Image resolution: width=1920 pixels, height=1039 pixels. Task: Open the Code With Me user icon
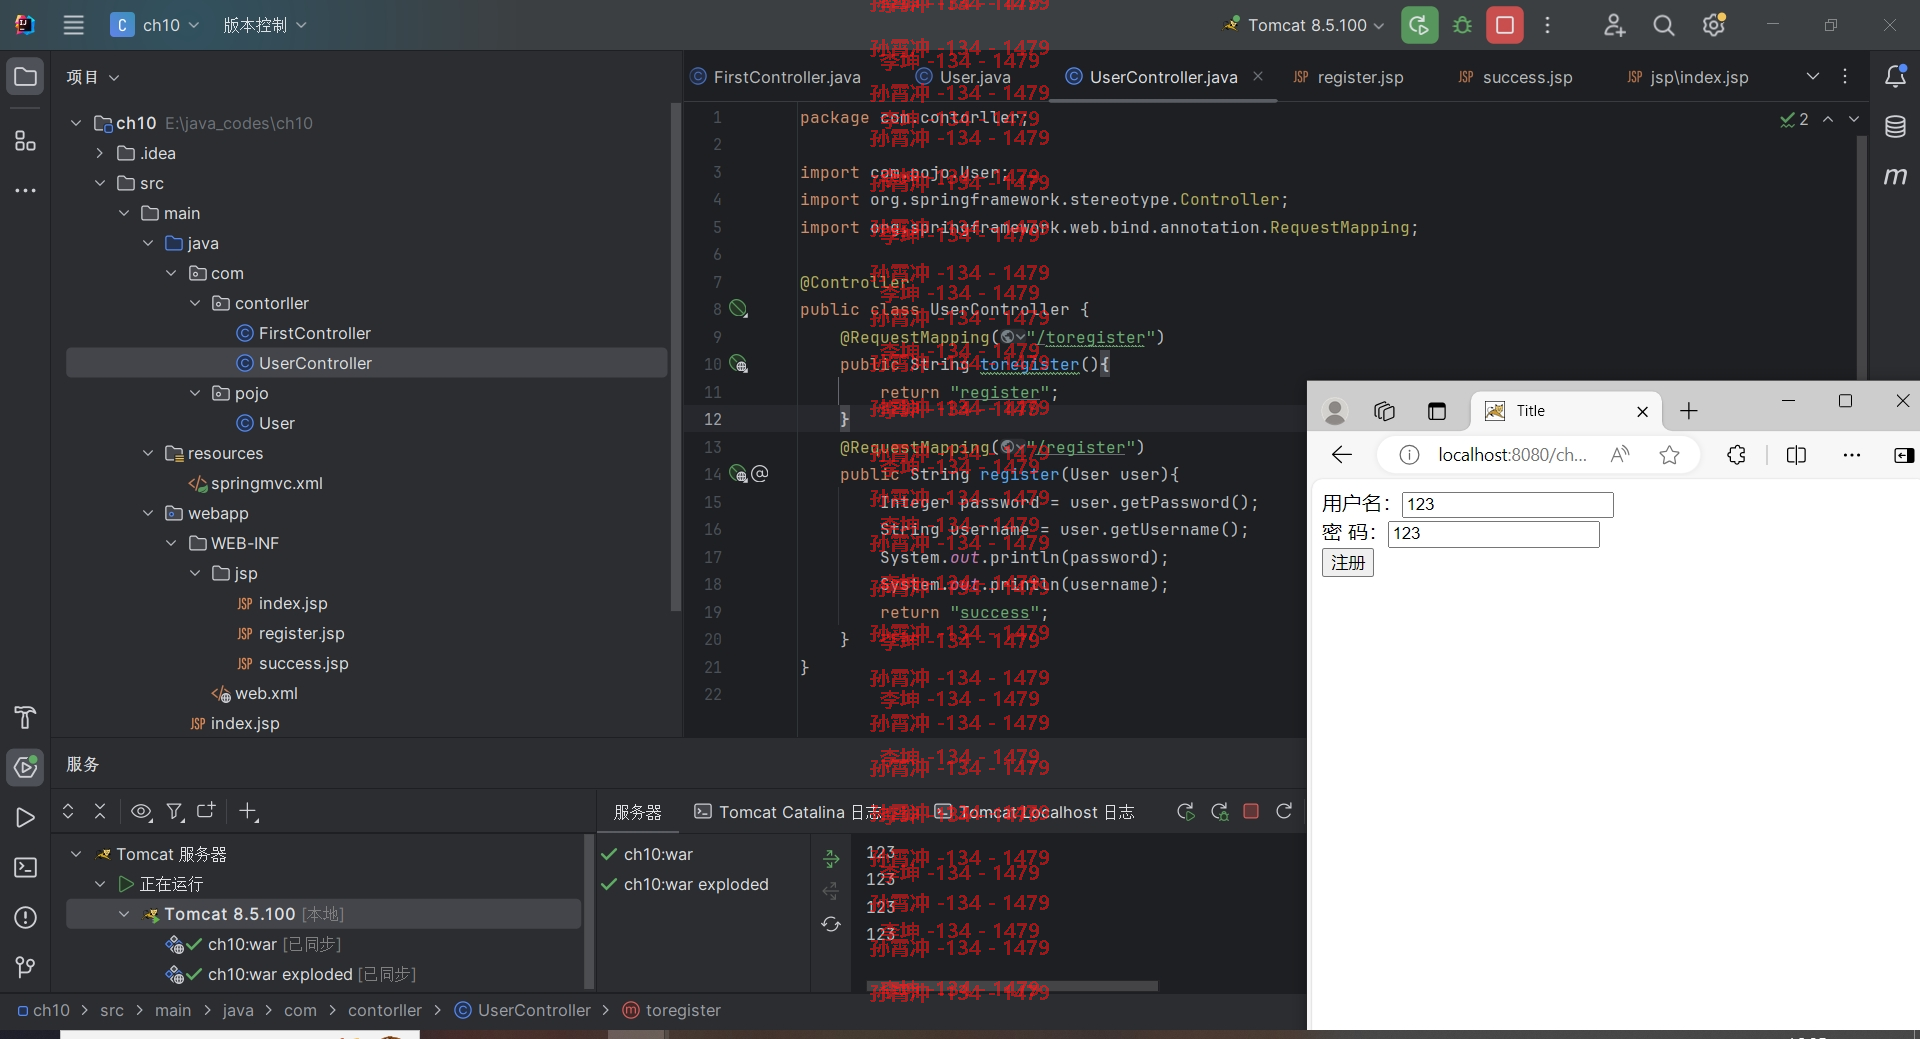(x=1614, y=25)
